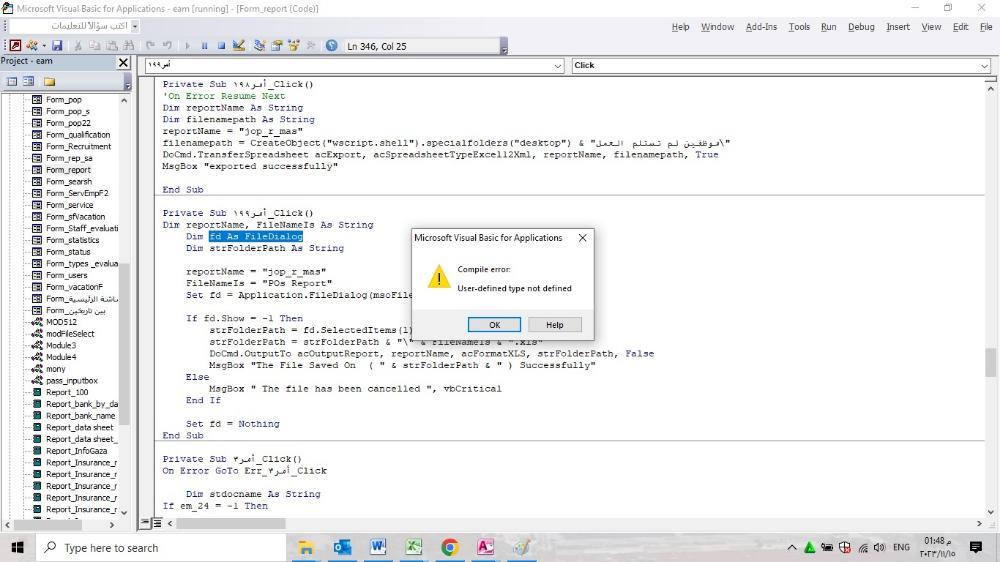Select Report_InfoGaza in the project tree
Viewport: 1000px width, 562px height.
77,450
